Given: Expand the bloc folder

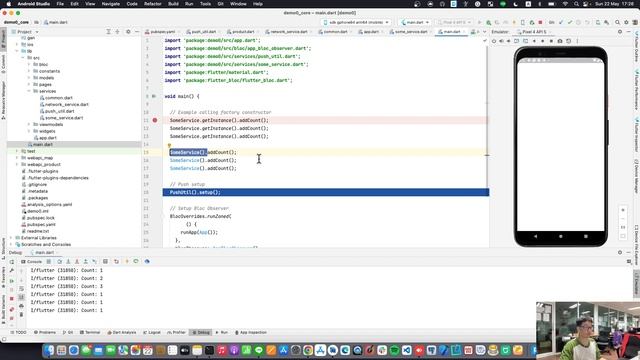Looking at the screenshot, I should pyautogui.click(x=29, y=64).
